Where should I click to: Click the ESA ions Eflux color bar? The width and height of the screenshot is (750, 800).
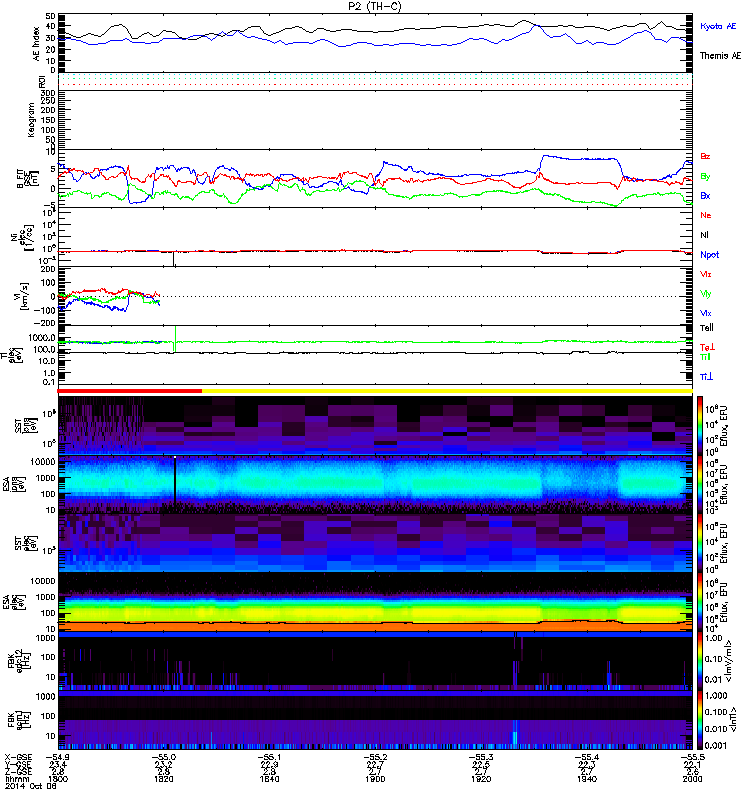[700, 484]
